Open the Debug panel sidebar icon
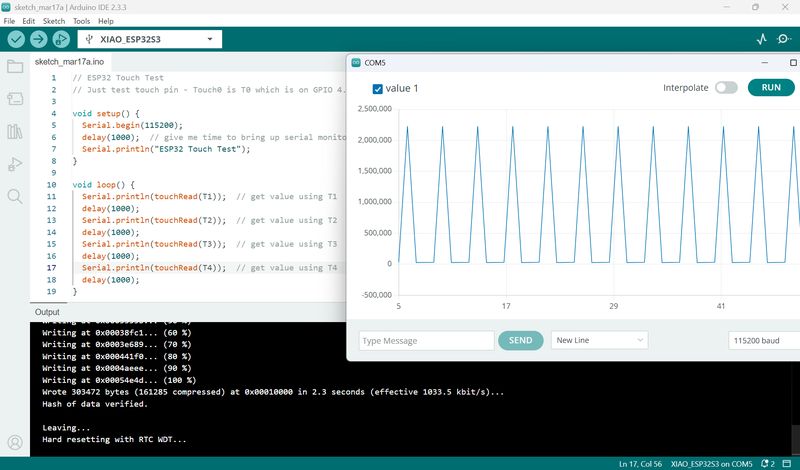Screen dimensions: 800x470 coord(15,164)
